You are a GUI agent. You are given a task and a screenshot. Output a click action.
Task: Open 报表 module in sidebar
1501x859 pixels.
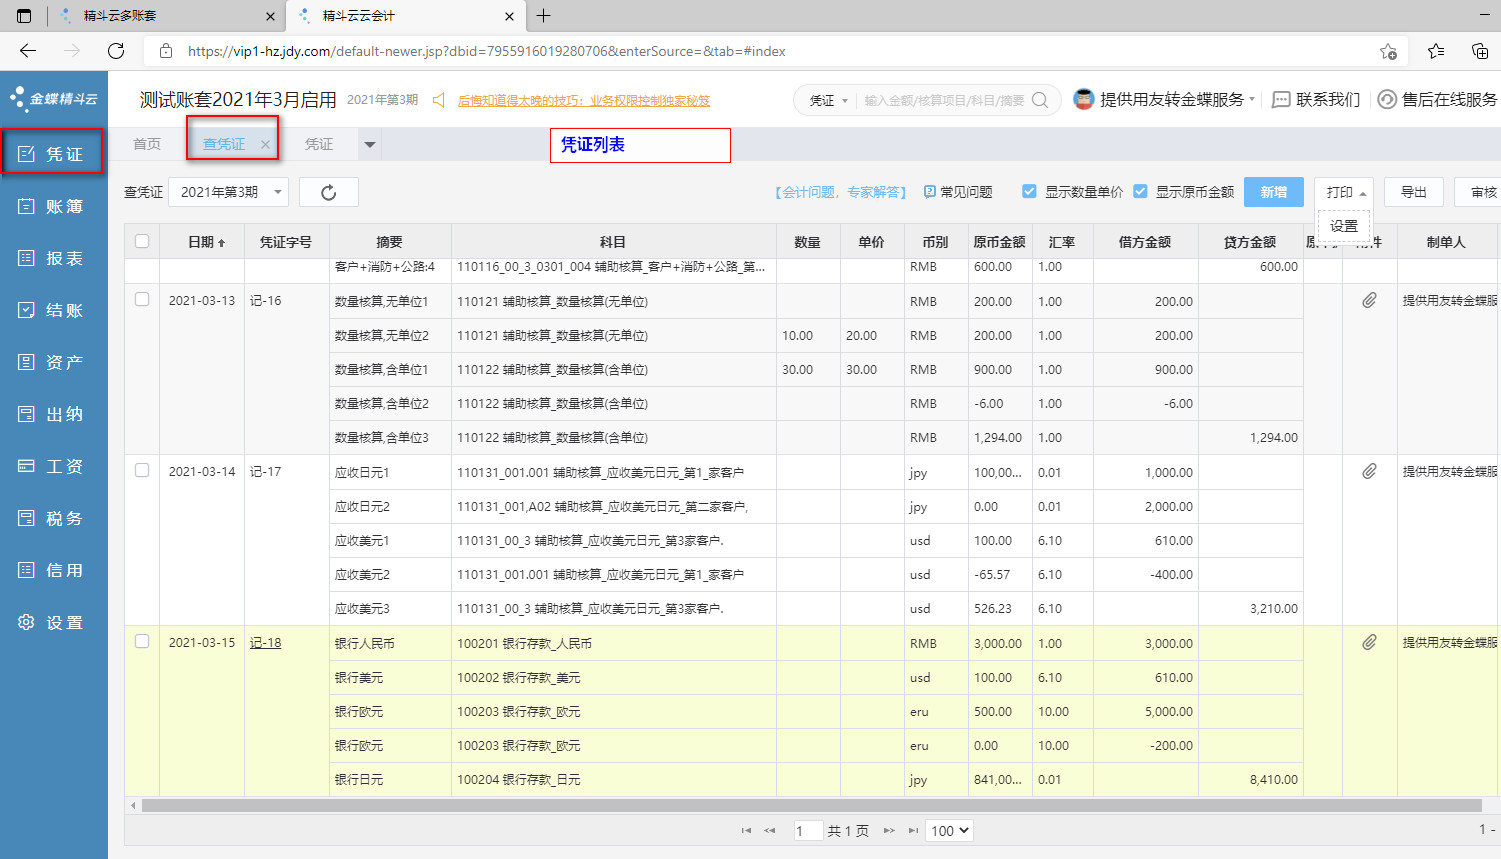pos(53,258)
